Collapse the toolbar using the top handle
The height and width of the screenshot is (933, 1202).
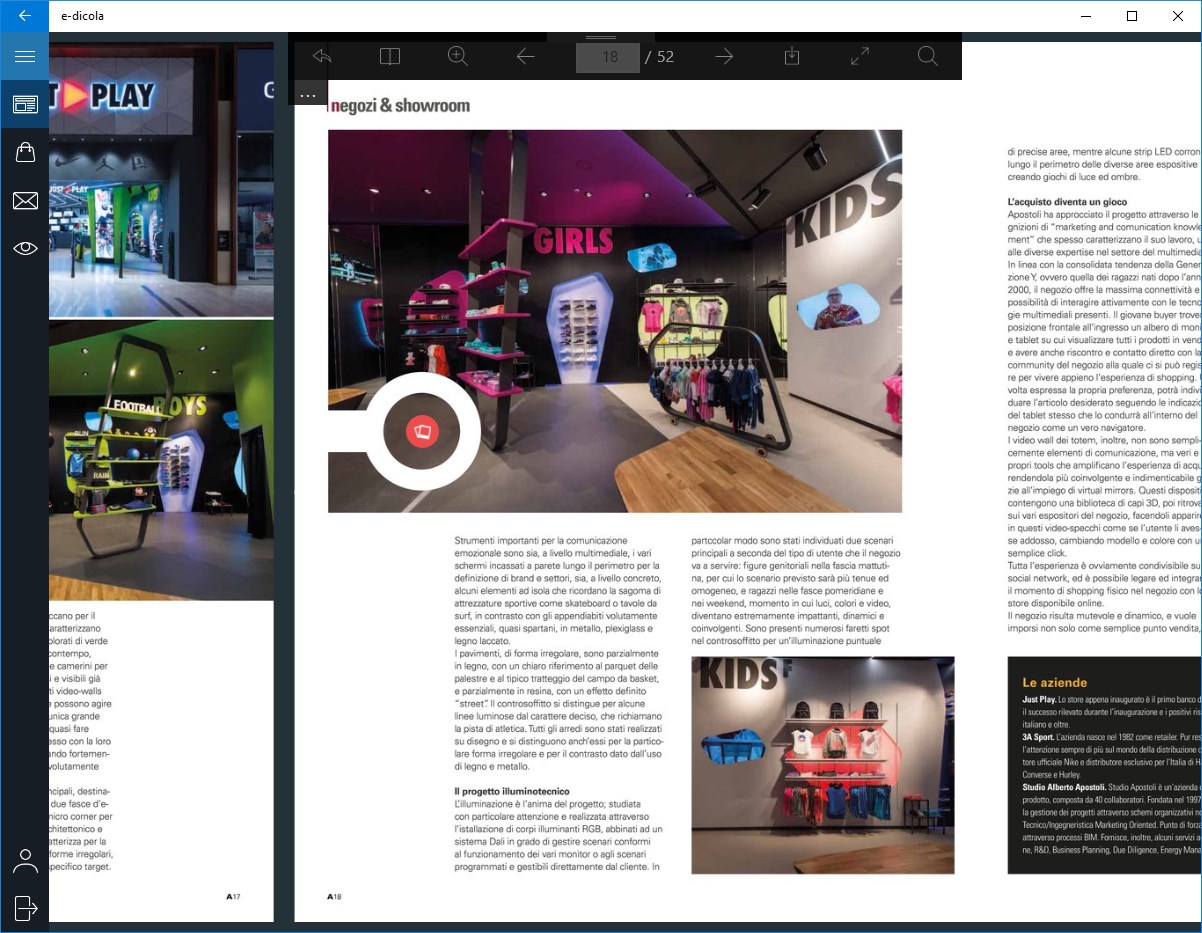click(601, 37)
